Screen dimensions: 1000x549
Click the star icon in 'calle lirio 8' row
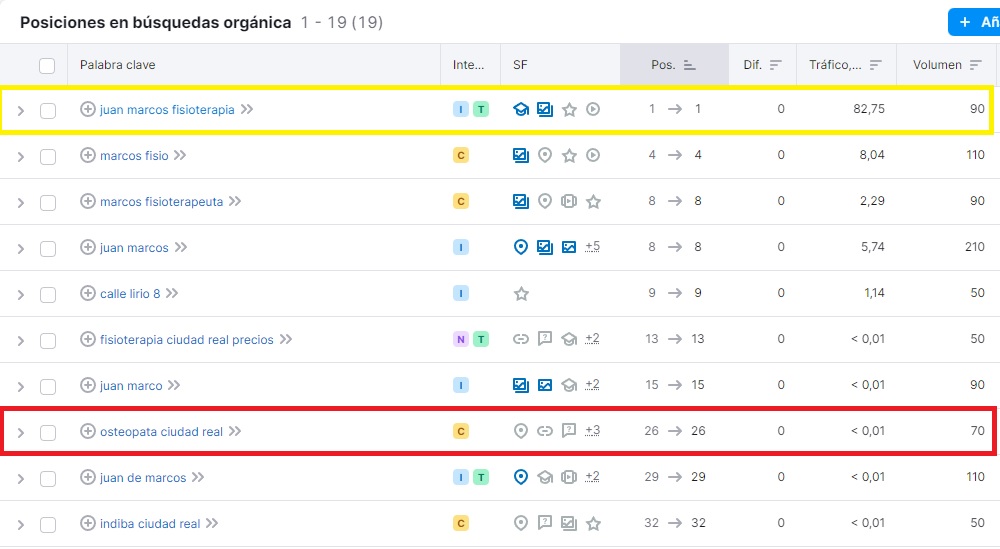point(521,294)
